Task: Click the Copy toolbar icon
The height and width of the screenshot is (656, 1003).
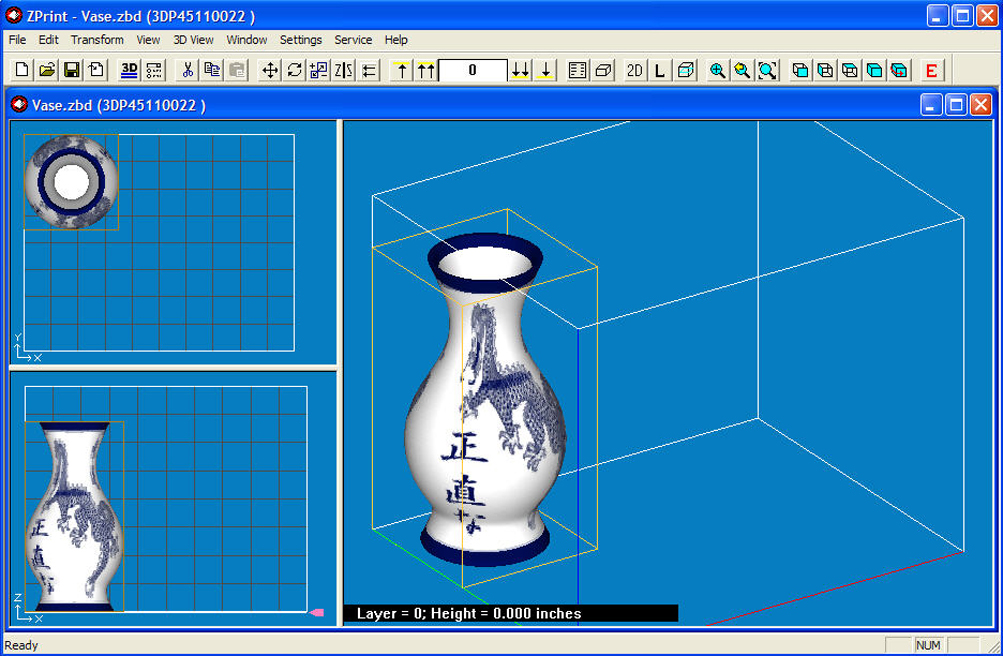Action: click(212, 70)
